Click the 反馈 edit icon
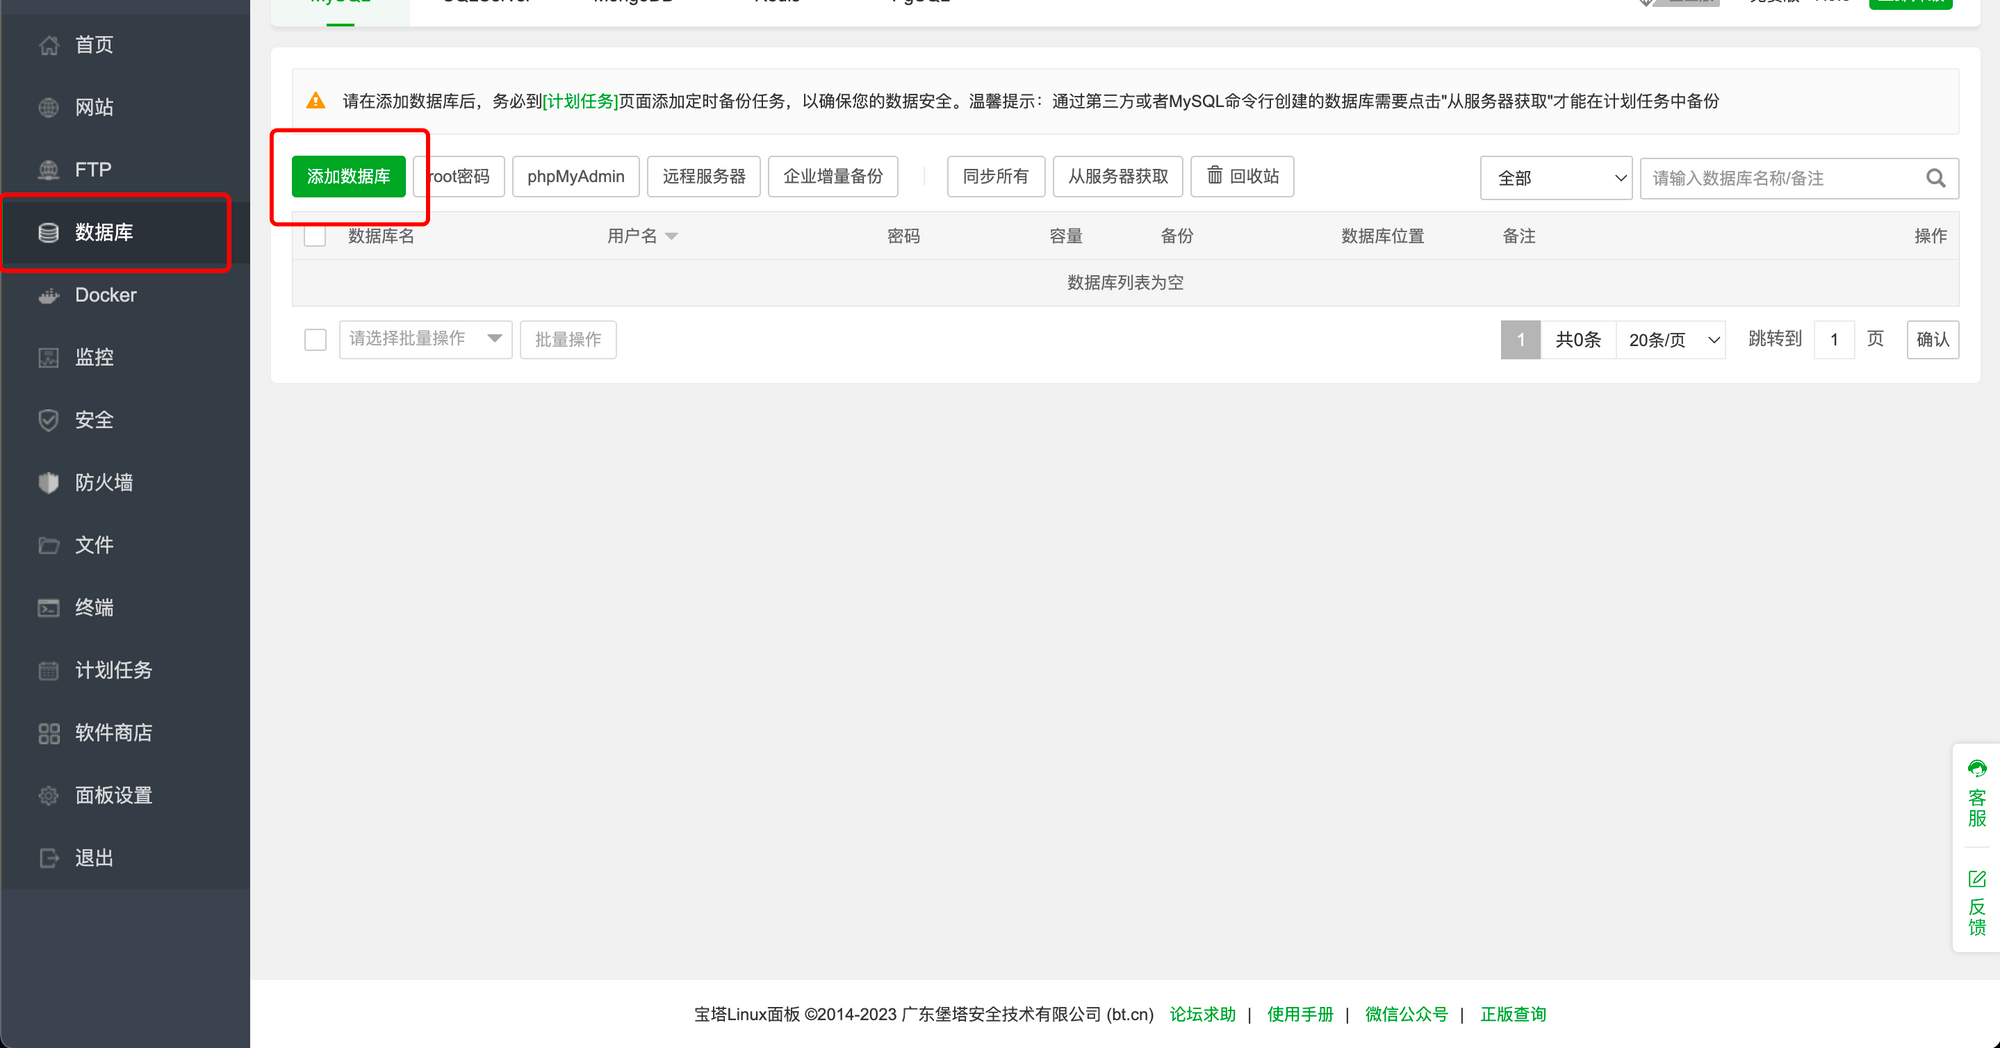Viewport: 2000px width, 1048px height. [x=1977, y=879]
